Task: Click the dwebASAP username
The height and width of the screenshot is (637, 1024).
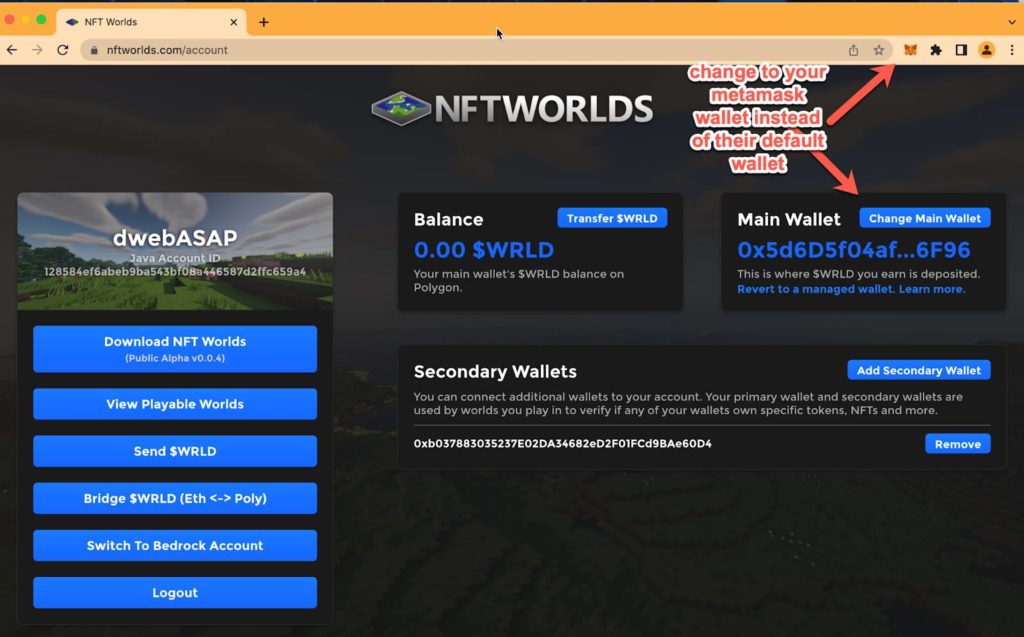Action: click(x=175, y=238)
